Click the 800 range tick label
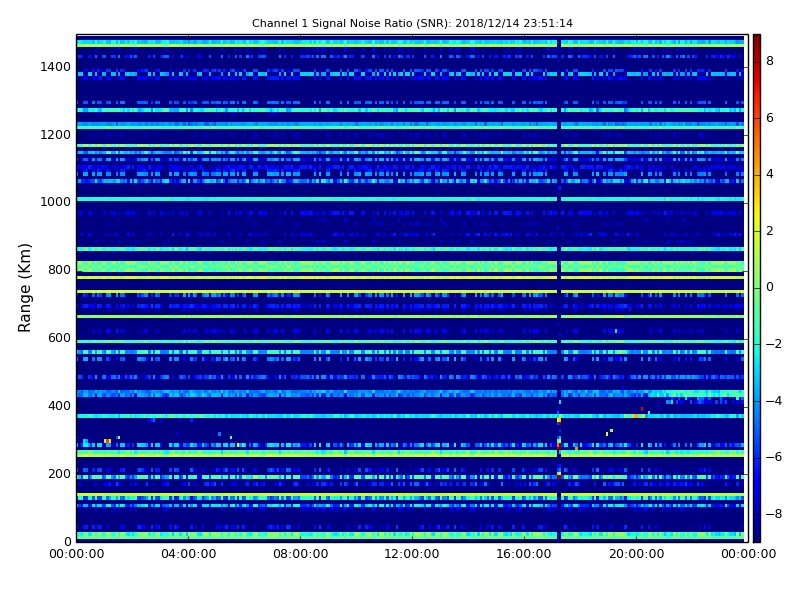Screen dimensions: 800x600 pos(59,270)
